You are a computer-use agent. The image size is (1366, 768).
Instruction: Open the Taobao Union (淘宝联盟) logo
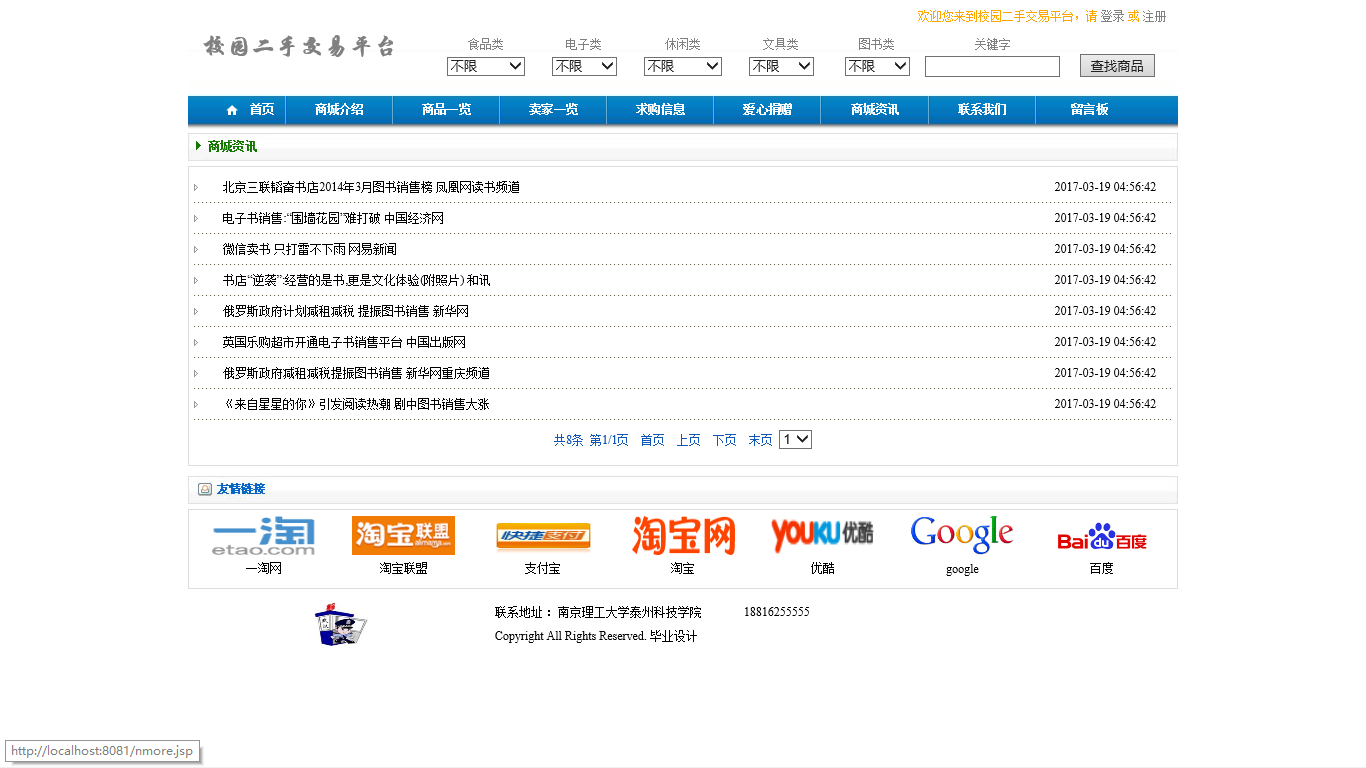[403, 536]
